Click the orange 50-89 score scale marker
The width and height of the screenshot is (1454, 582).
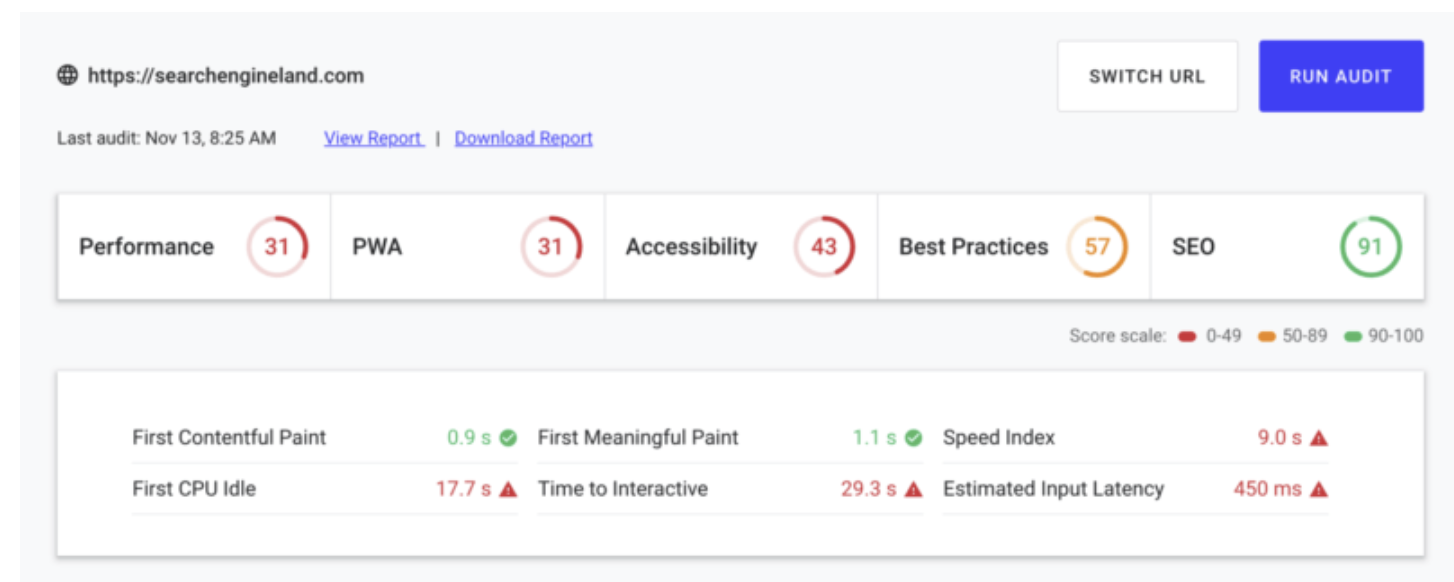[1267, 337]
